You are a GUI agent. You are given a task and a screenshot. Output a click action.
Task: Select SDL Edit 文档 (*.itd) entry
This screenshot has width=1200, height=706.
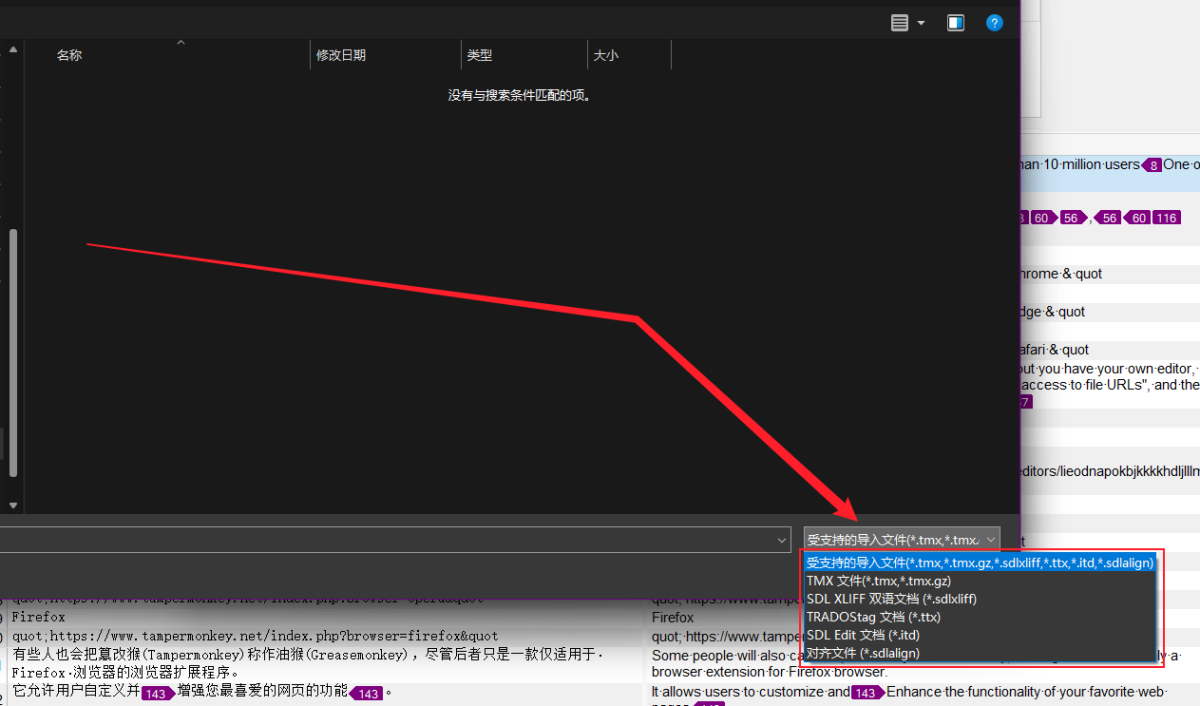[x=863, y=635]
